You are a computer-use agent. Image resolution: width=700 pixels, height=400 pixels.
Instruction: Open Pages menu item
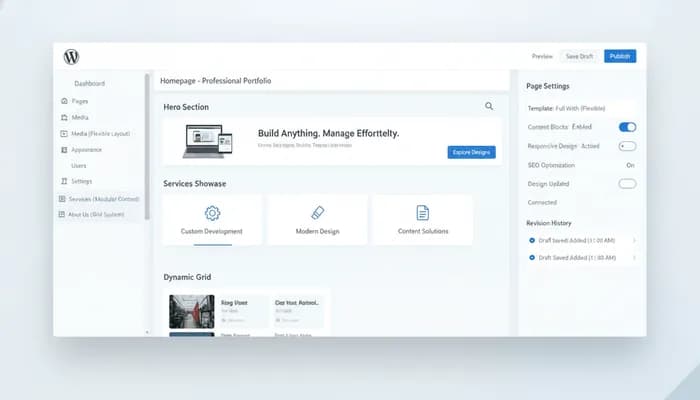[x=80, y=101]
